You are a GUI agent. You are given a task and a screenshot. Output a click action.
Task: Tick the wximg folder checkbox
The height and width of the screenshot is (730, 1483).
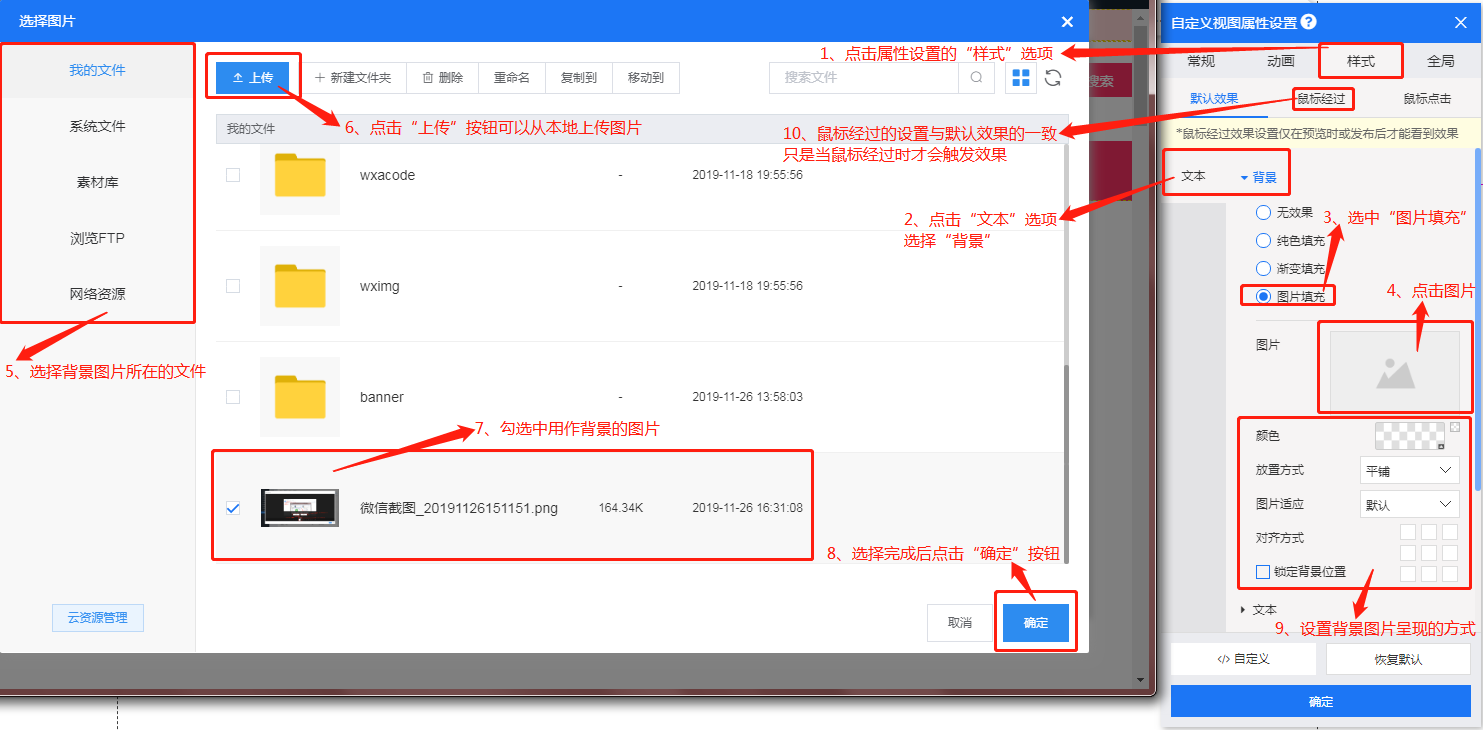pos(233,286)
